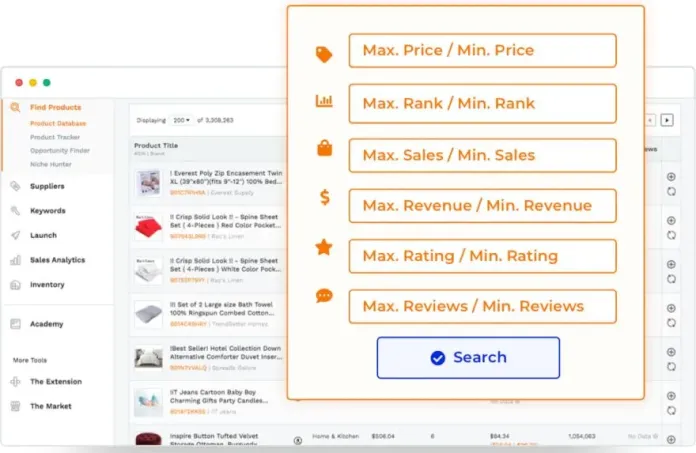Image resolution: width=696 pixels, height=453 pixels.
Task: Click Max. Rating / Min. Rating field
Action: (x=482, y=256)
